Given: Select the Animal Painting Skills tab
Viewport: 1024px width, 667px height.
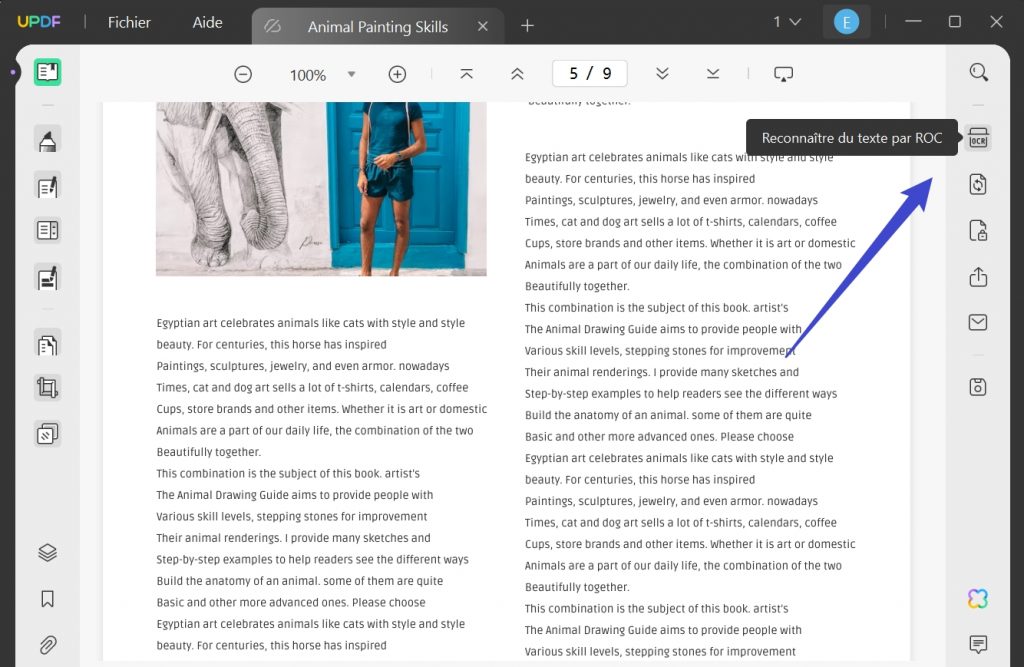Looking at the screenshot, I should [x=377, y=27].
